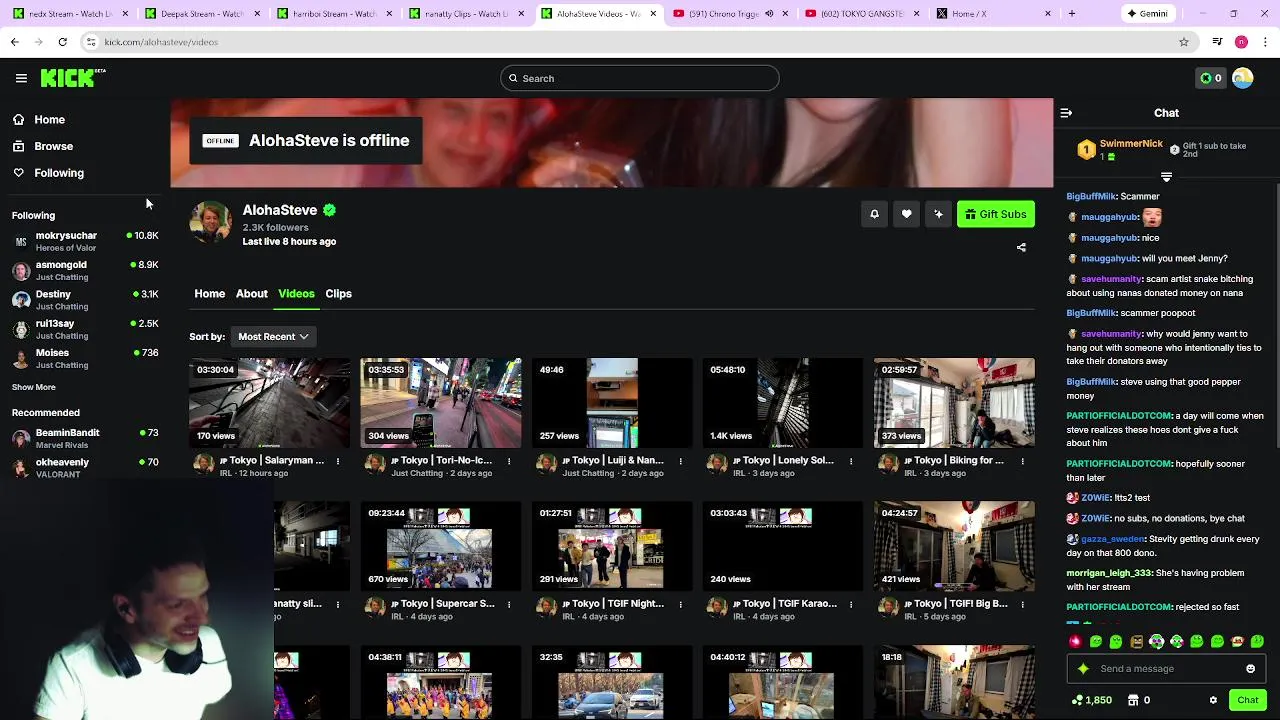Click the Gift Subs button
1280x720 pixels.
(995, 214)
